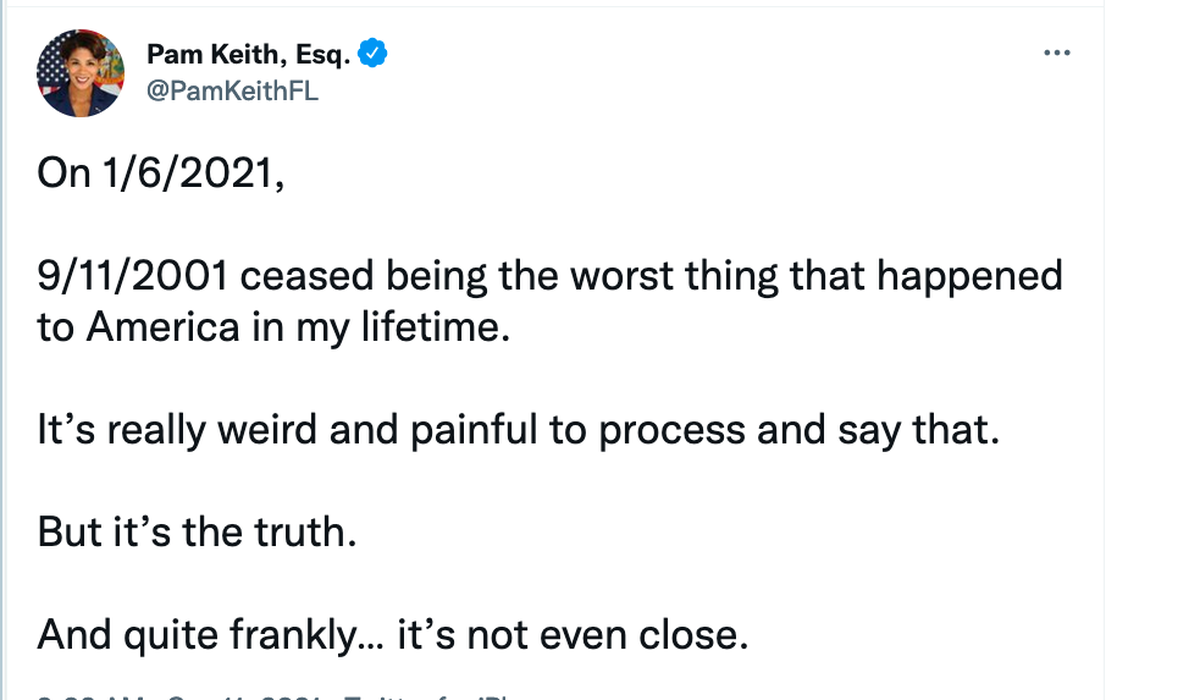The height and width of the screenshot is (700, 1200).
Task: Open Pam Keith's profile picture
Action: tap(80, 73)
